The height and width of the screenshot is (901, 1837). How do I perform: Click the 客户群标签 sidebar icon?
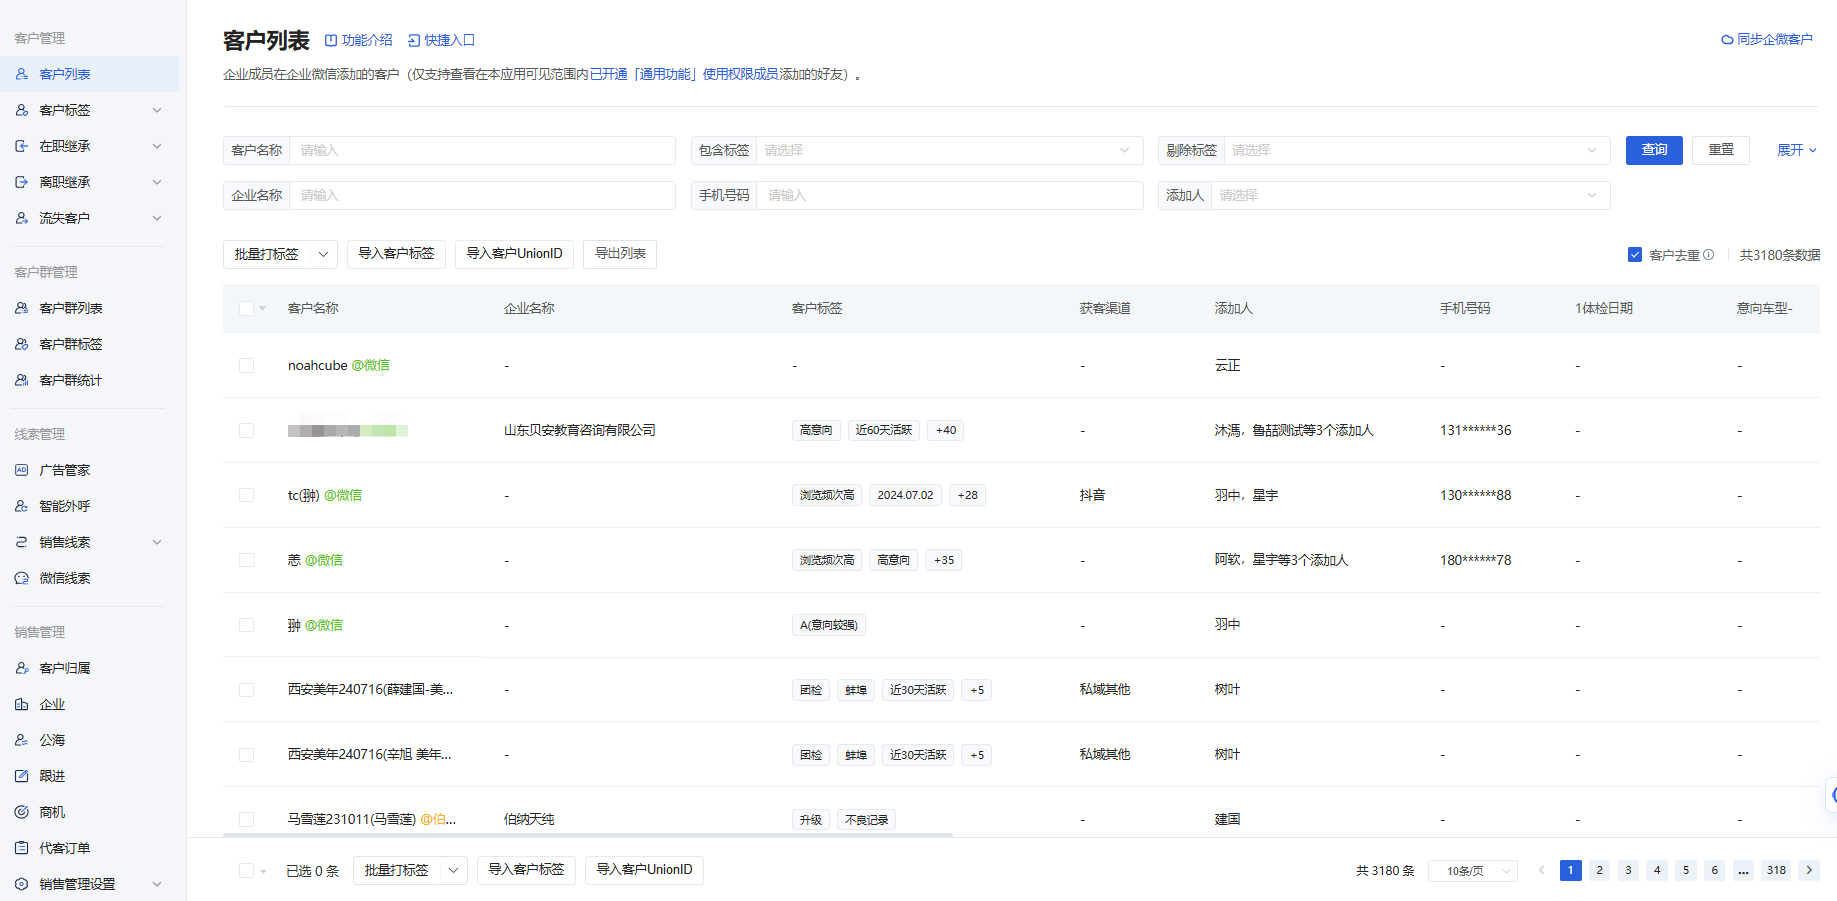point(22,344)
